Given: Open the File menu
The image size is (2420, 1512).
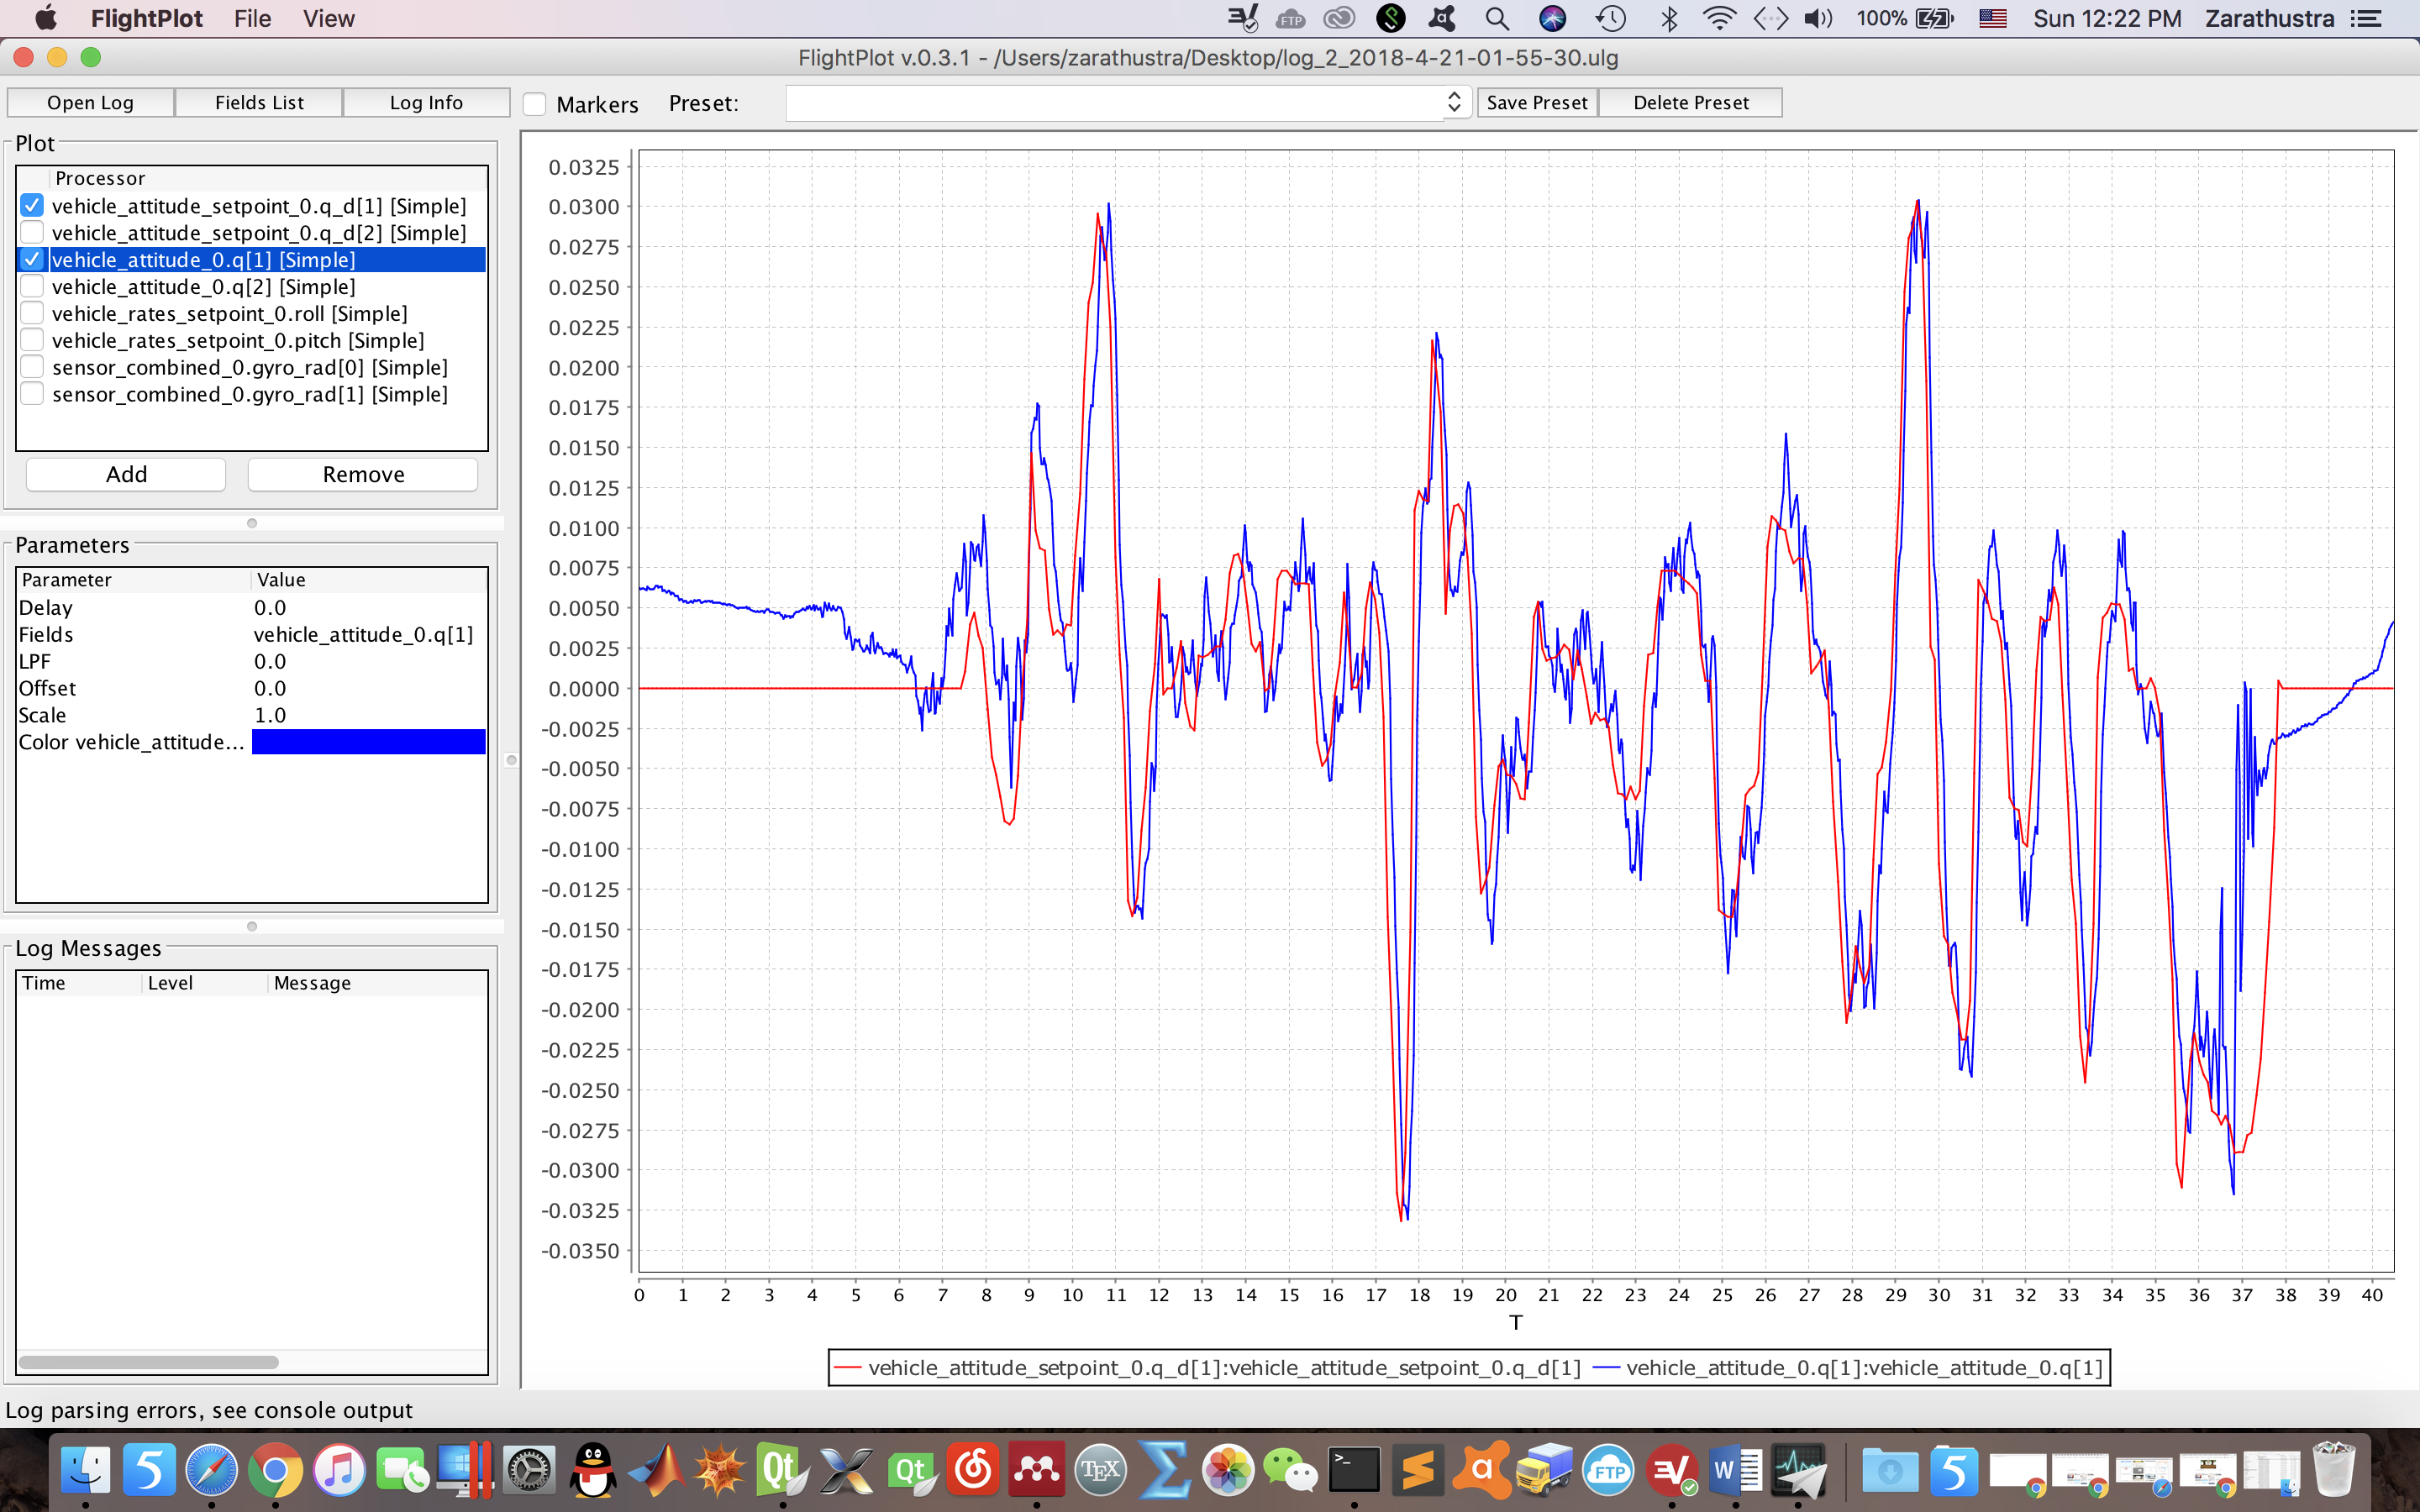Looking at the screenshot, I should 252,18.
